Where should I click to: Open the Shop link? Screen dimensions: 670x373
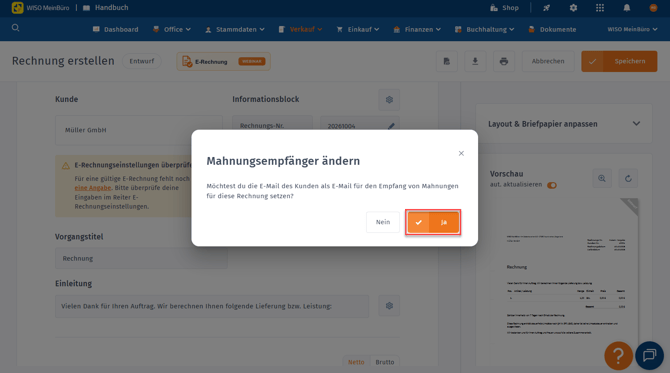(x=505, y=8)
